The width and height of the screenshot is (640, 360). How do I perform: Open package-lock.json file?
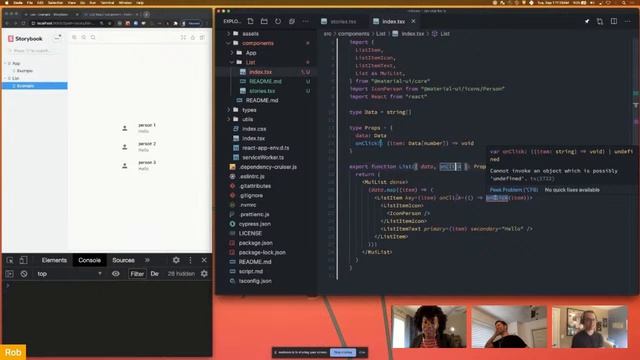coord(262,252)
